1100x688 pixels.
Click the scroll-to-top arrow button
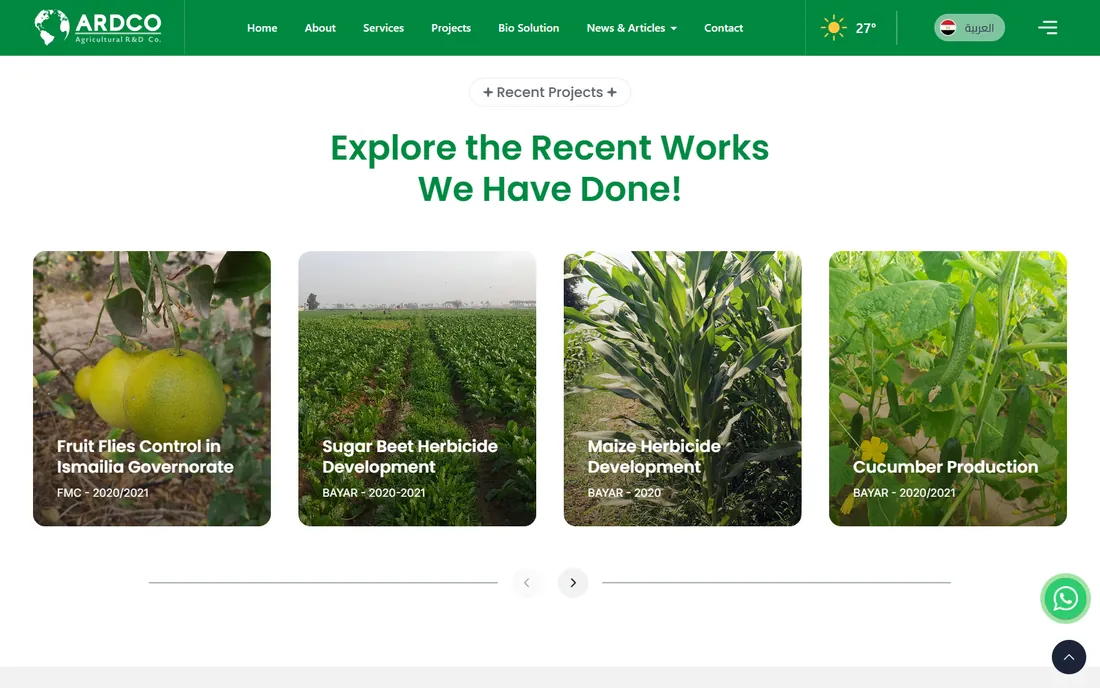tap(1068, 656)
